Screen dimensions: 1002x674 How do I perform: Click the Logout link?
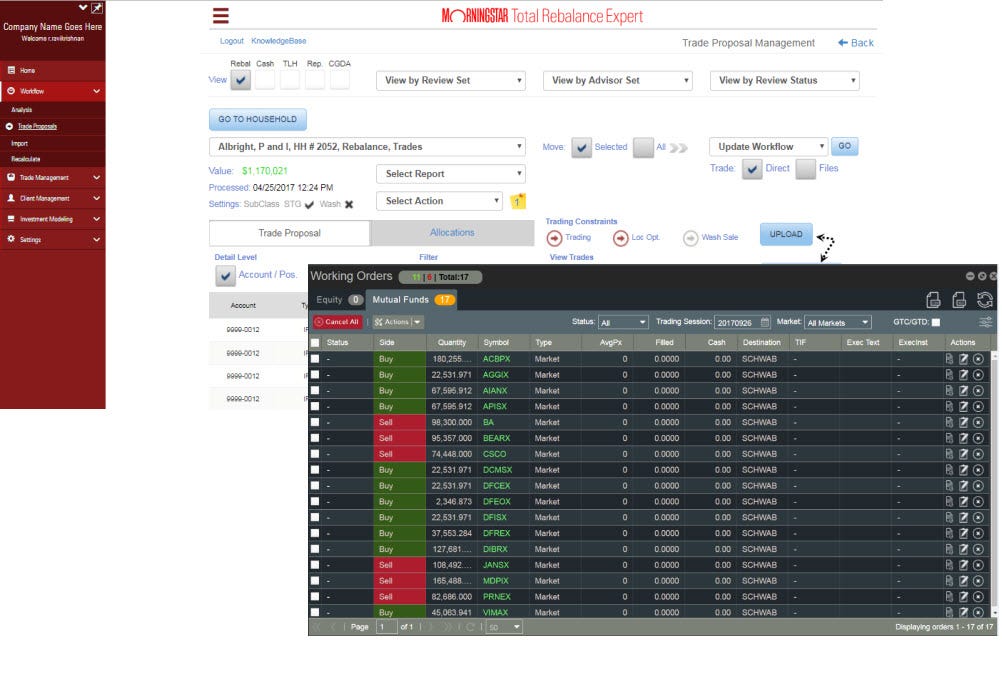click(231, 41)
